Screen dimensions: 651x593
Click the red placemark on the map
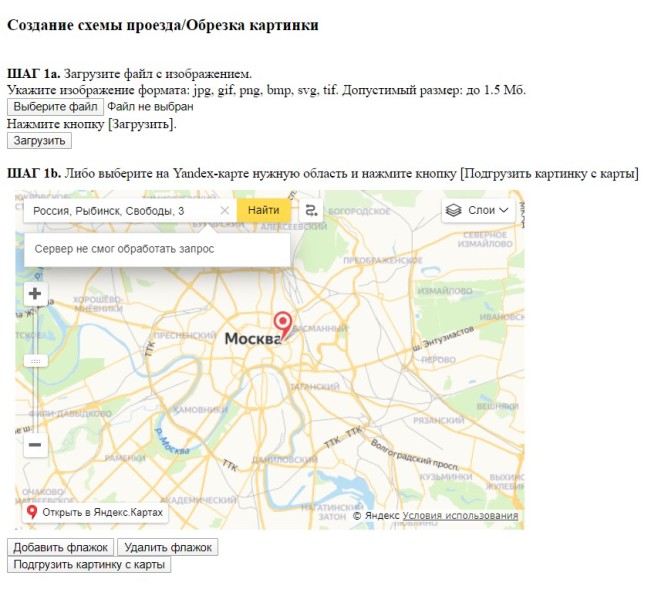point(283,325)
